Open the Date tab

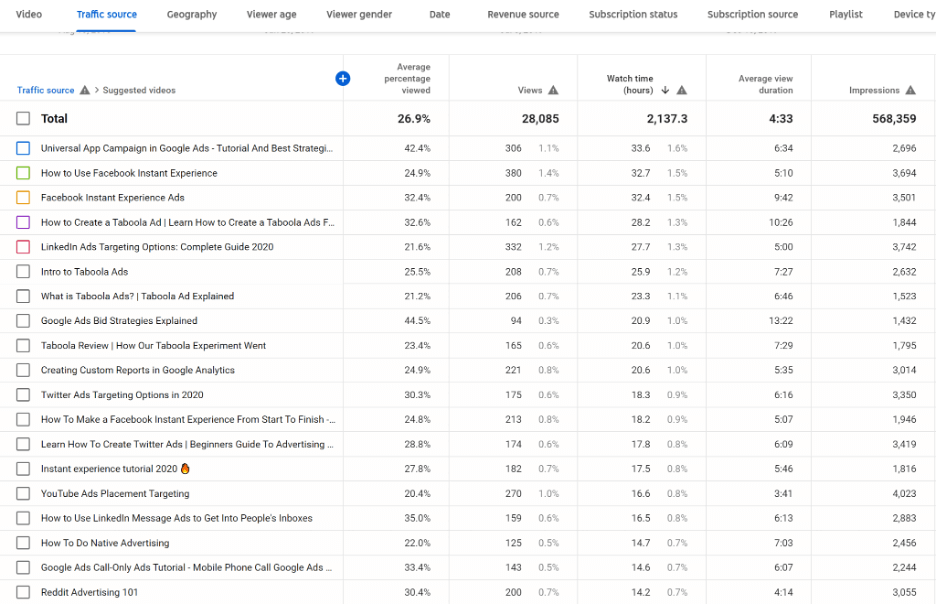440,14
